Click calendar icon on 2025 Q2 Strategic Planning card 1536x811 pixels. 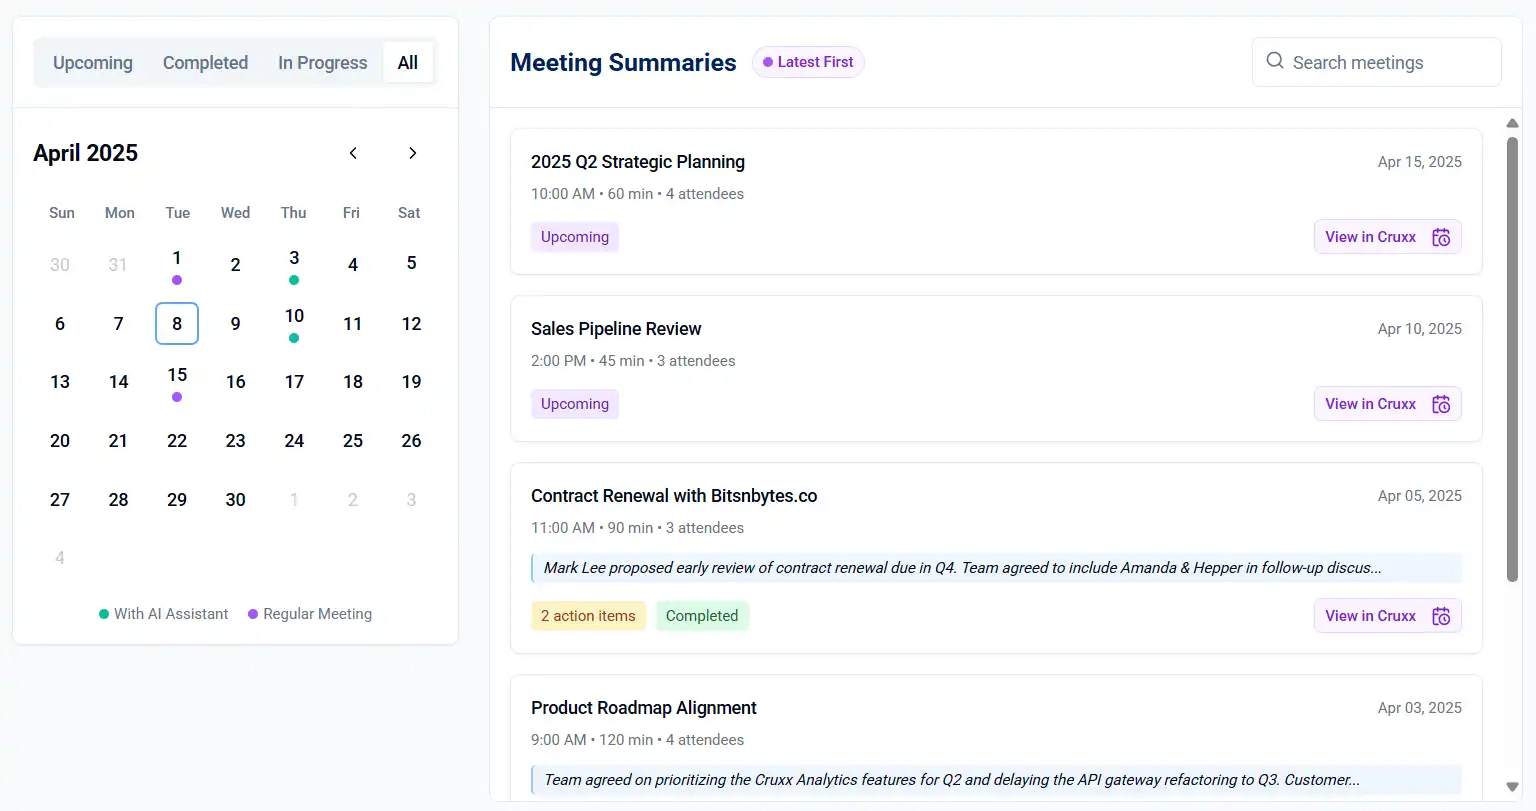[x=1440, y=237]
